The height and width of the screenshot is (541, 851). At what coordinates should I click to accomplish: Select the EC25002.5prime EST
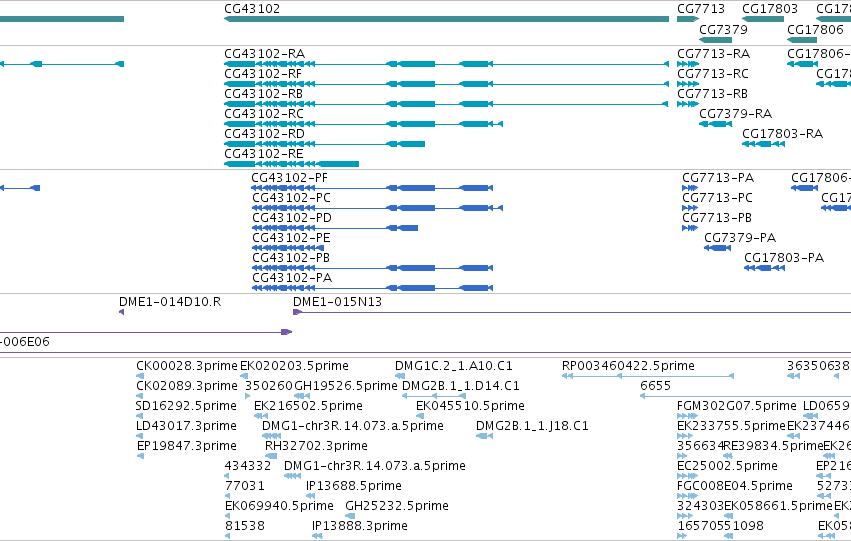pyautogui.click(x=687, y=476)
